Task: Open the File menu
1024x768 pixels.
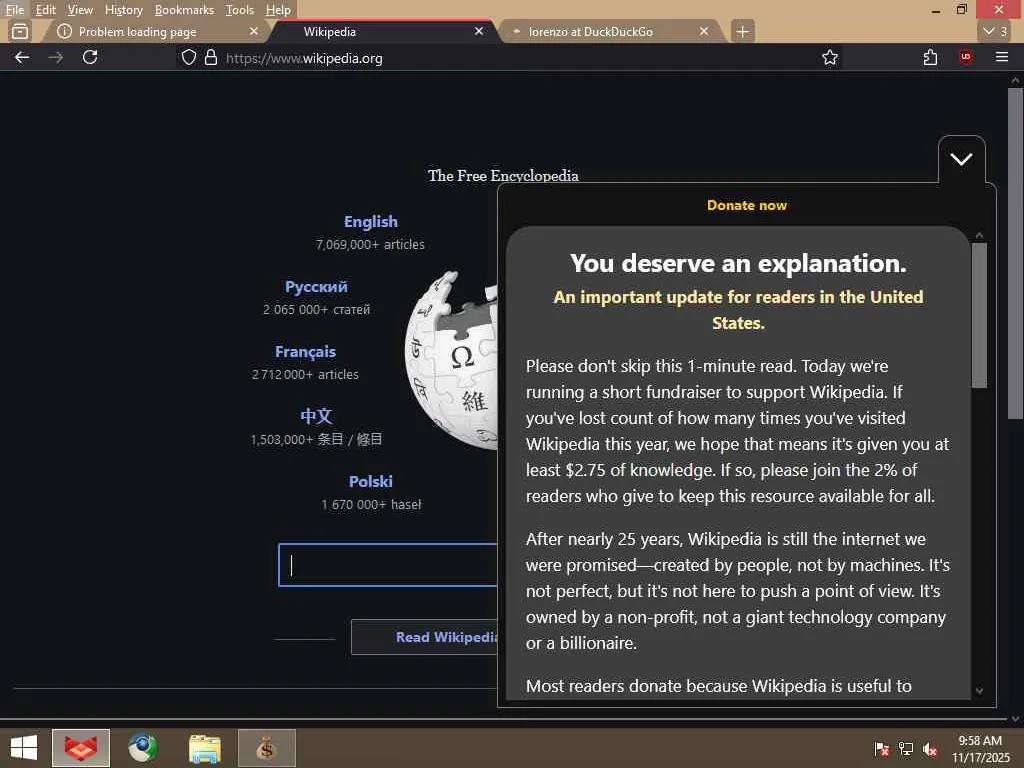Action: 14,10
